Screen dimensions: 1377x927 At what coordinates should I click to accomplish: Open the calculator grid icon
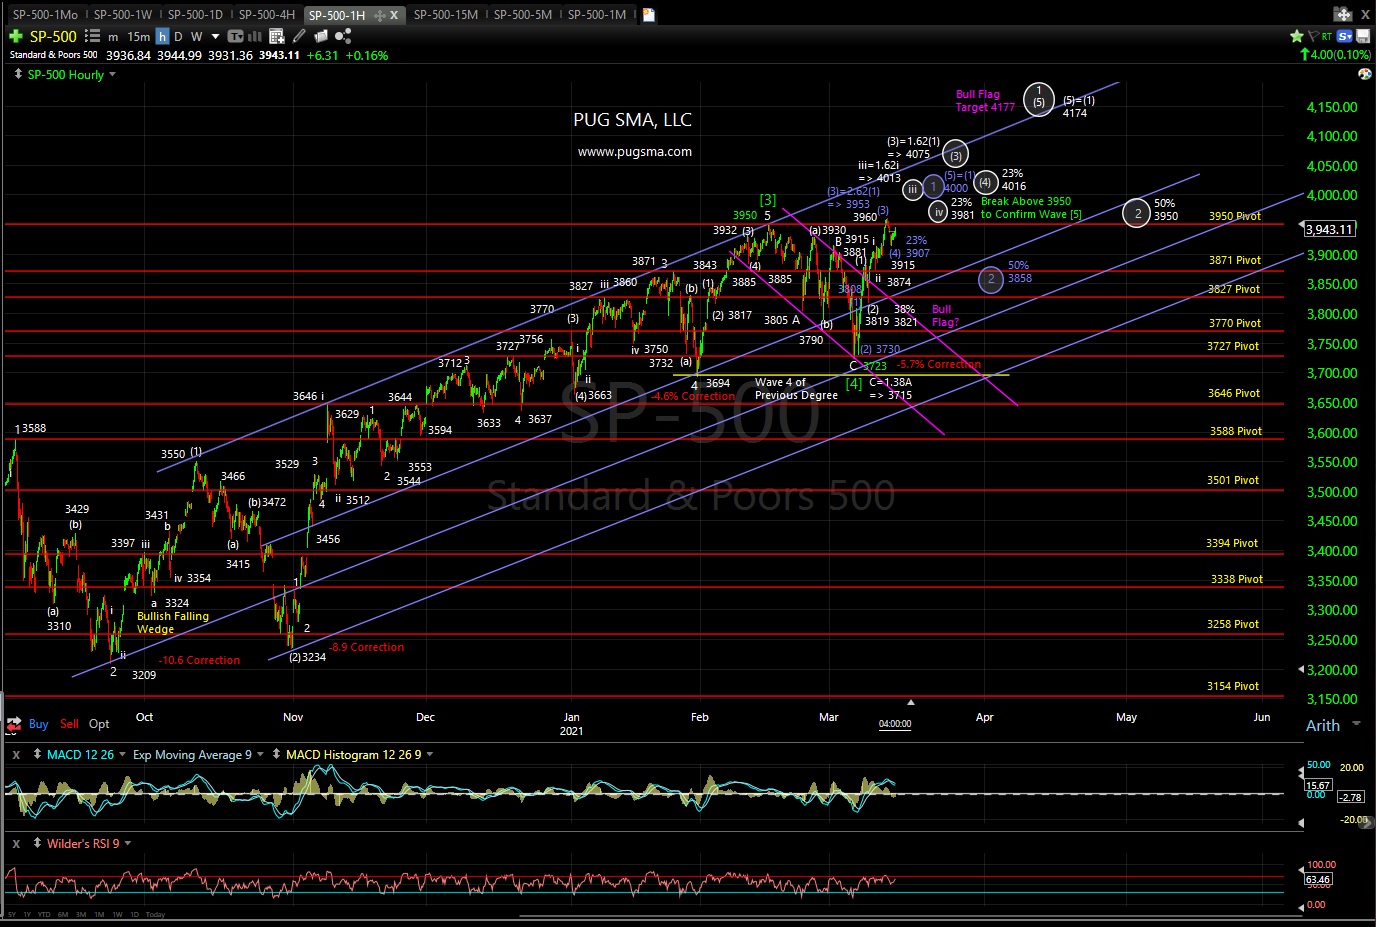click(276, 36)
